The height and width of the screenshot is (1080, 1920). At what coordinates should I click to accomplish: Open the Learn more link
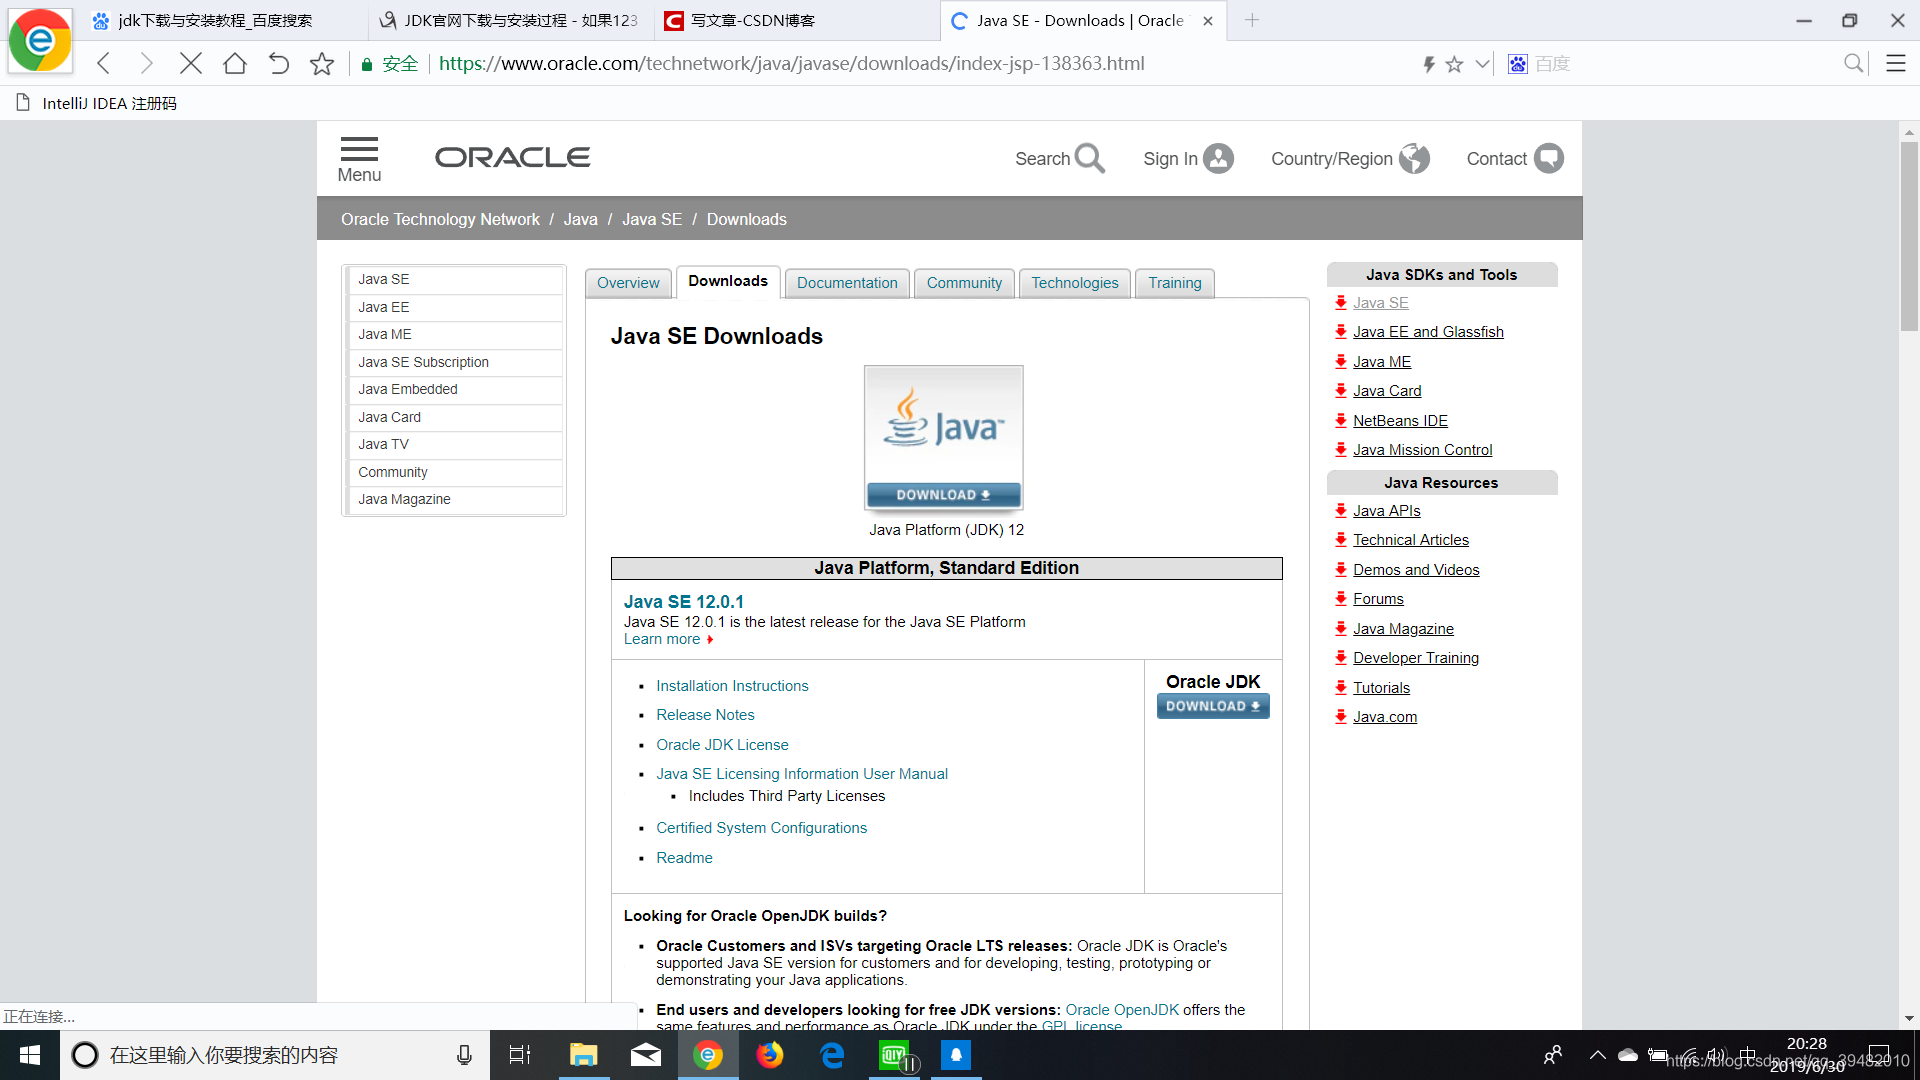tap(668, 639)
